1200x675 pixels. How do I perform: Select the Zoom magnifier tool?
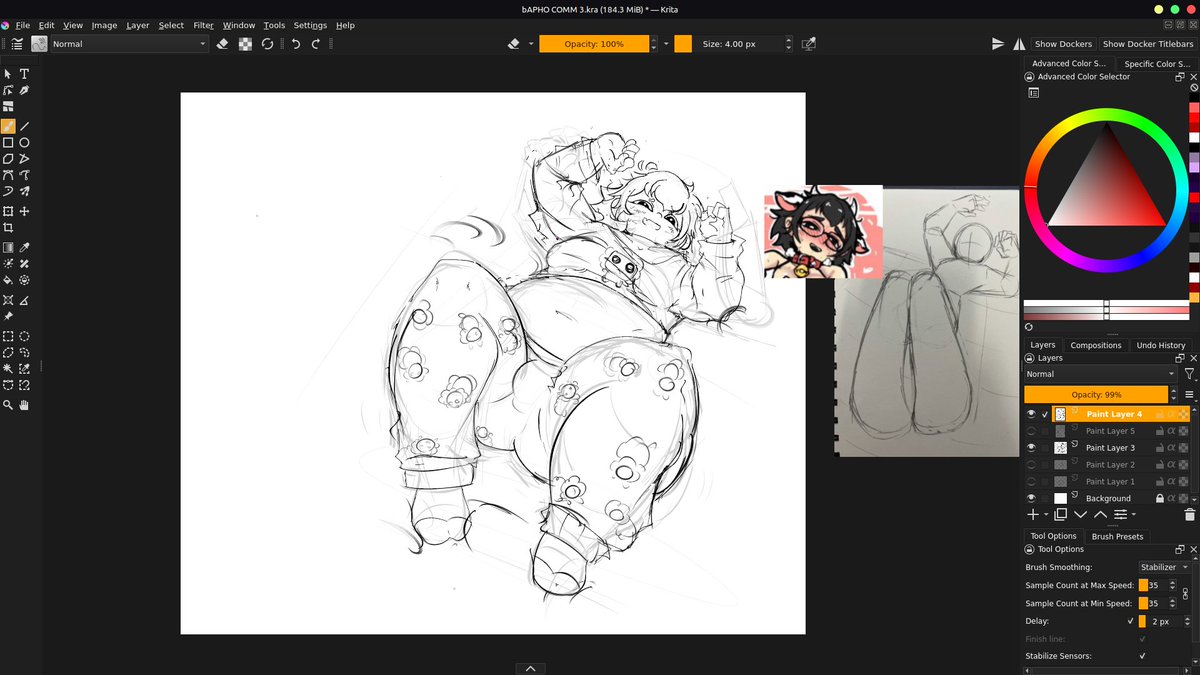pyautogui.click(x=8, y=405)
